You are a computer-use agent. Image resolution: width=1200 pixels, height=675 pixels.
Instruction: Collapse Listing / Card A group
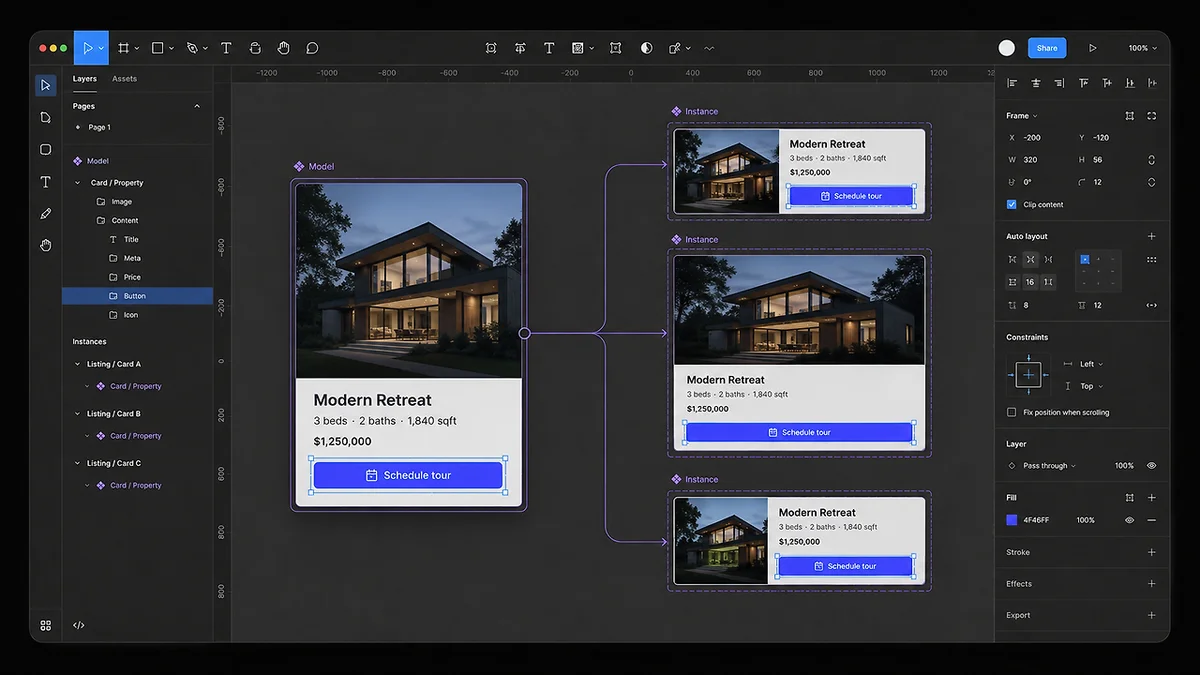[x=78, y=364]
